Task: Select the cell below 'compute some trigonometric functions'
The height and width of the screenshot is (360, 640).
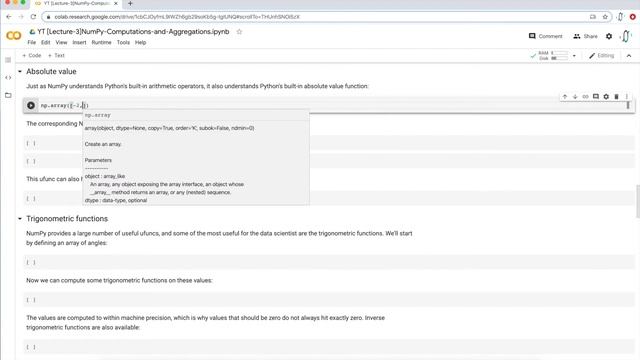Action: click(329, 300)
